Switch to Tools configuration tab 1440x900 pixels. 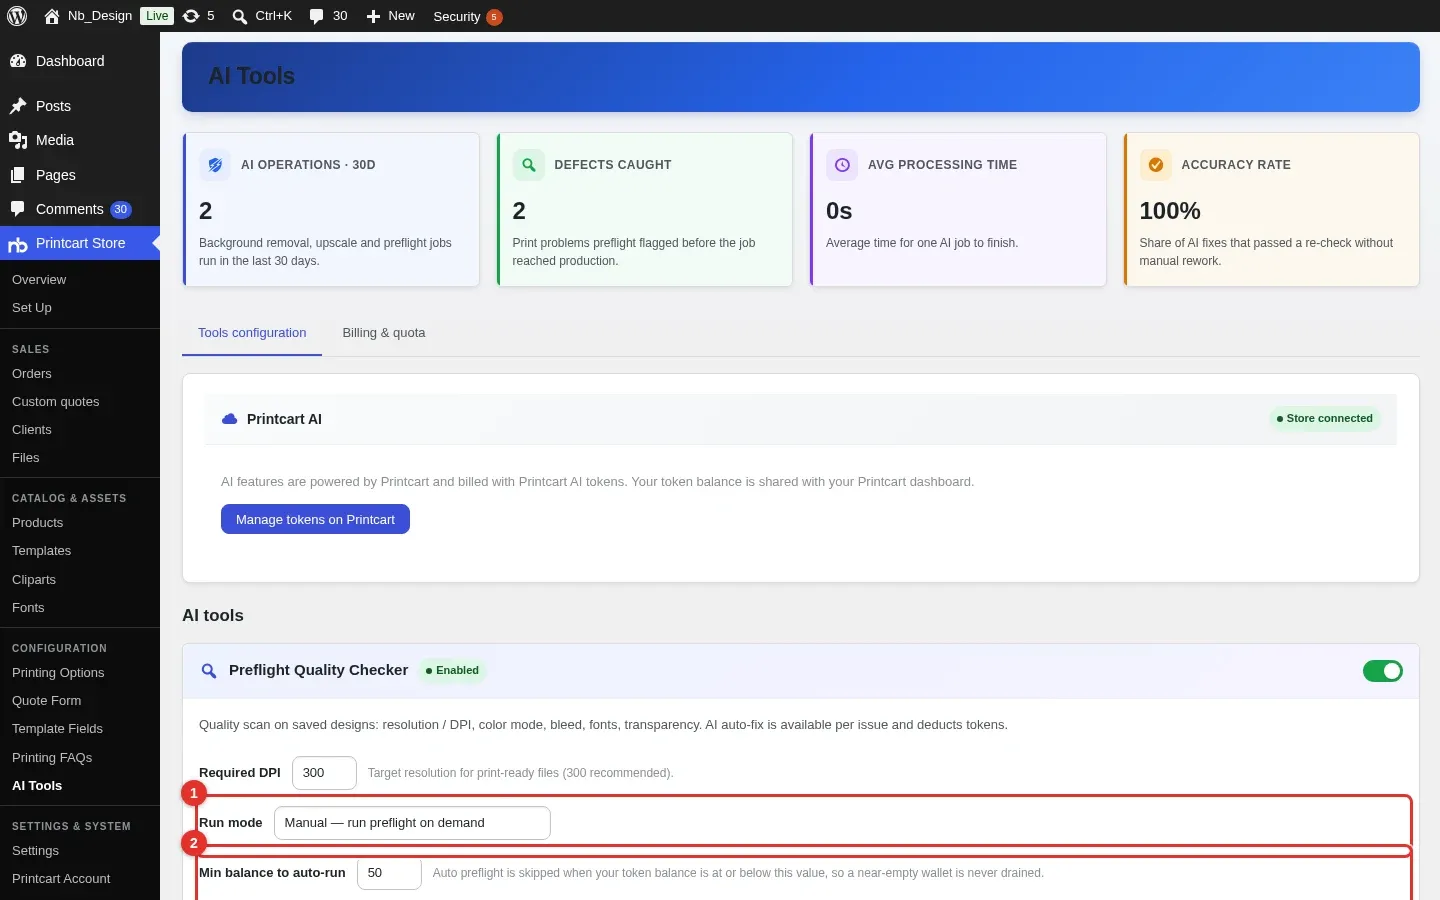coord(252,333)
